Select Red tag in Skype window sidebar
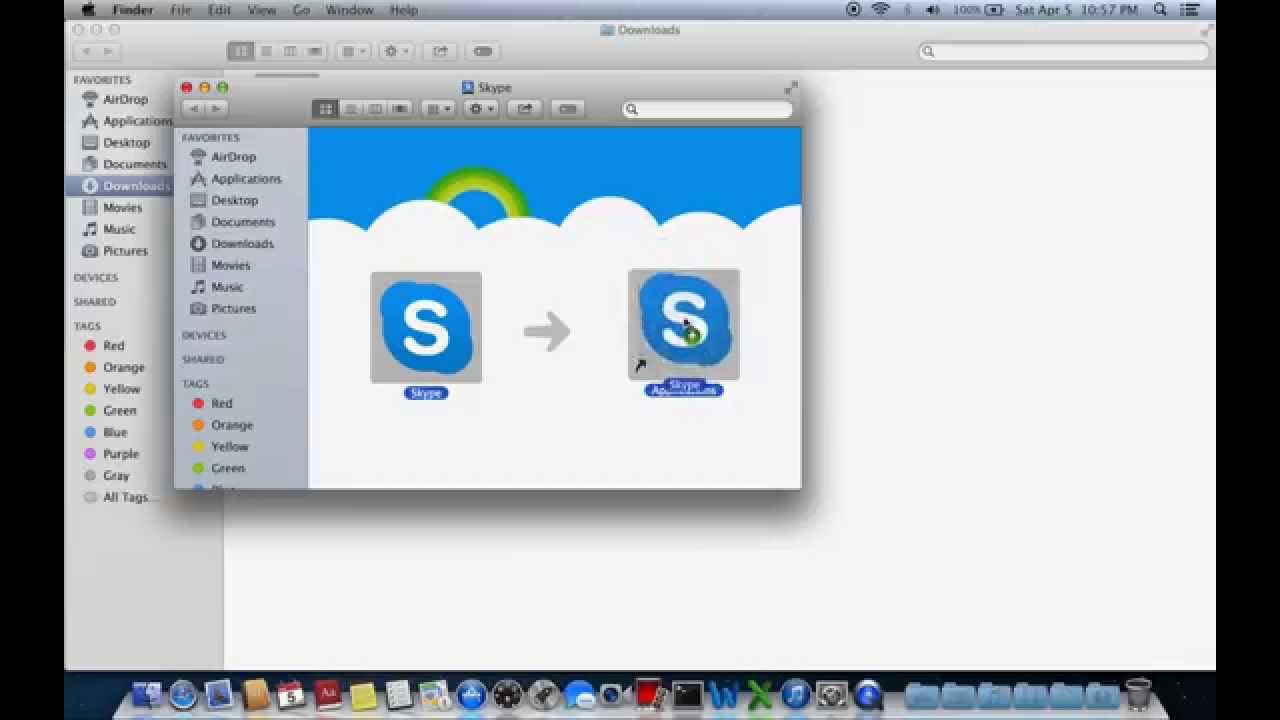The width and height of the screenshot is (1280, 720). click(212, 403)
